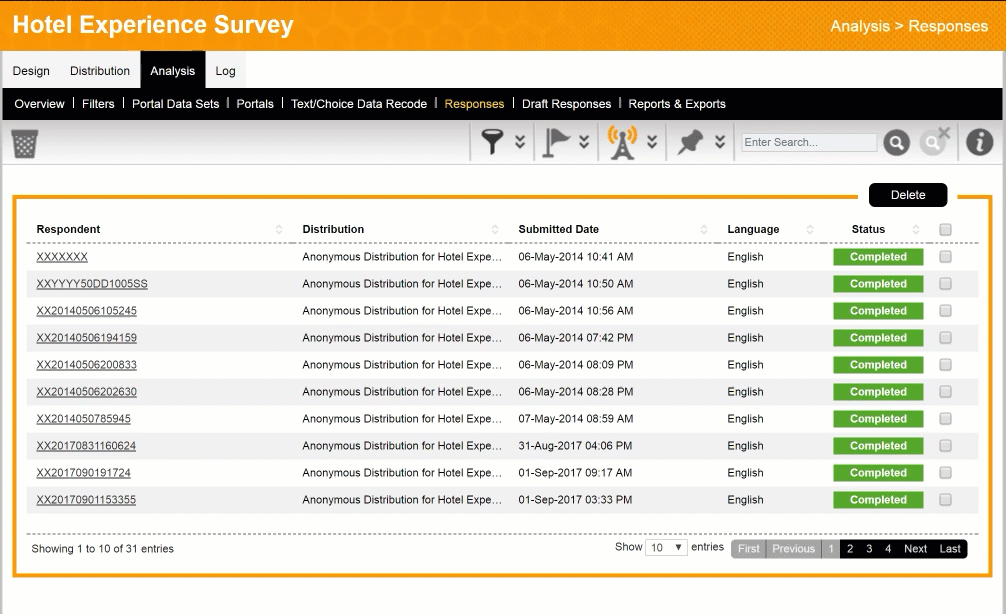1006x614 pixels.
Task: Expand the chevron next to filter funnel
Action: pos(520,142)
